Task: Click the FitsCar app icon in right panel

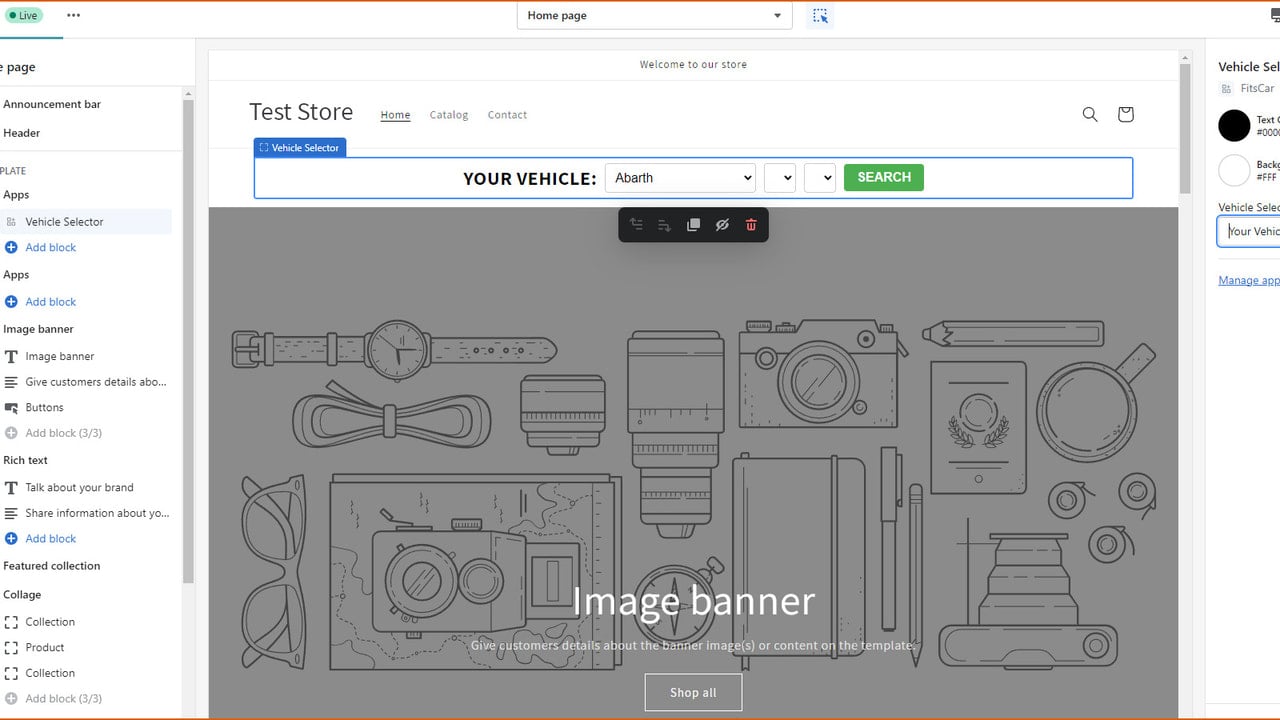Action: (1227, 89)
